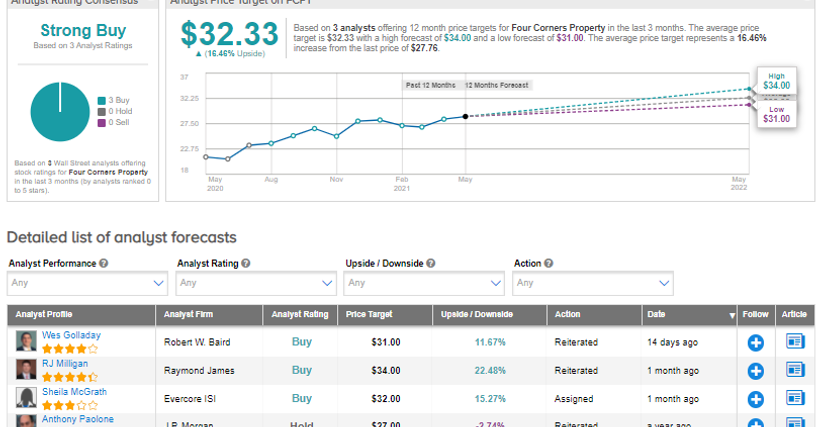820x427 pixels.
Task: Open Wes Golladay analyst profile link
Action: [71, 335]
